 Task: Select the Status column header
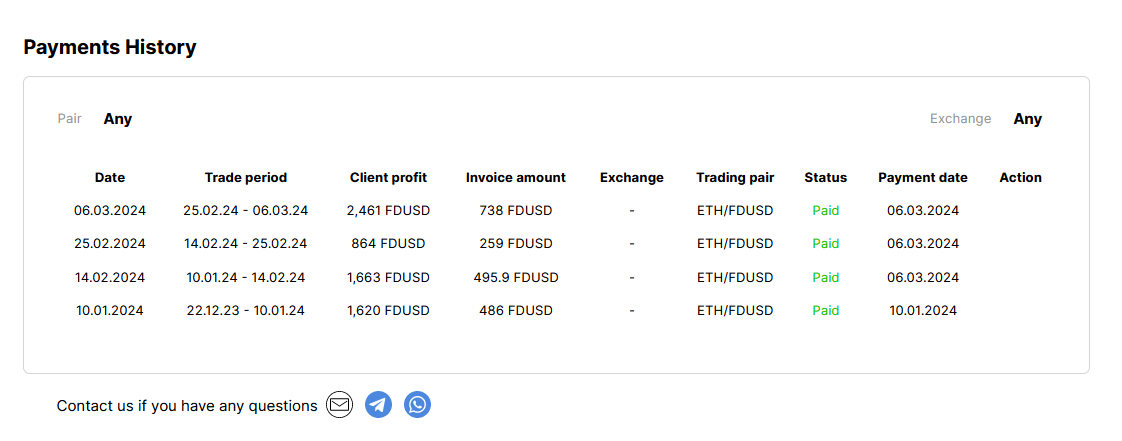tap(826, 178)
